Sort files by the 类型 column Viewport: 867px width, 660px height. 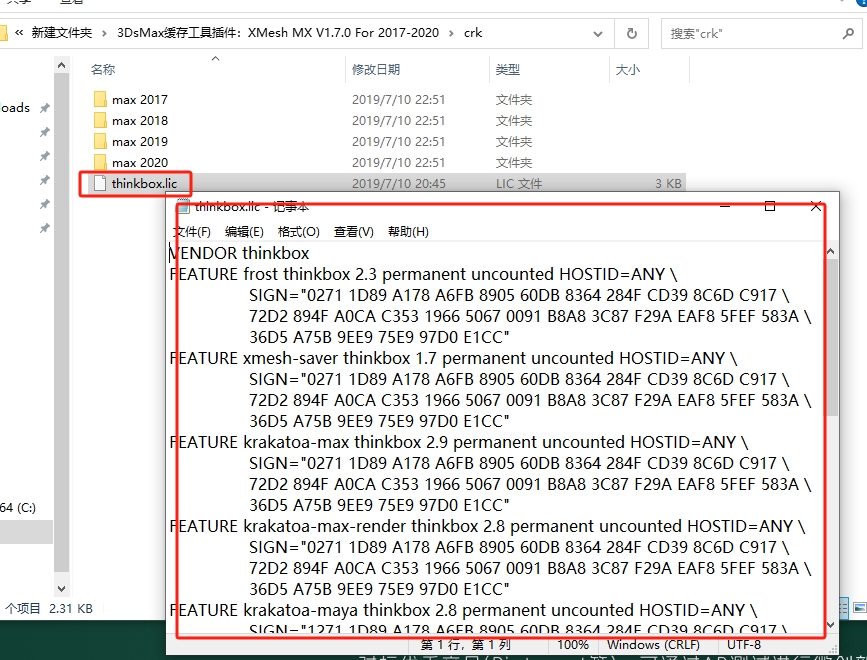[x=508, y=70]
